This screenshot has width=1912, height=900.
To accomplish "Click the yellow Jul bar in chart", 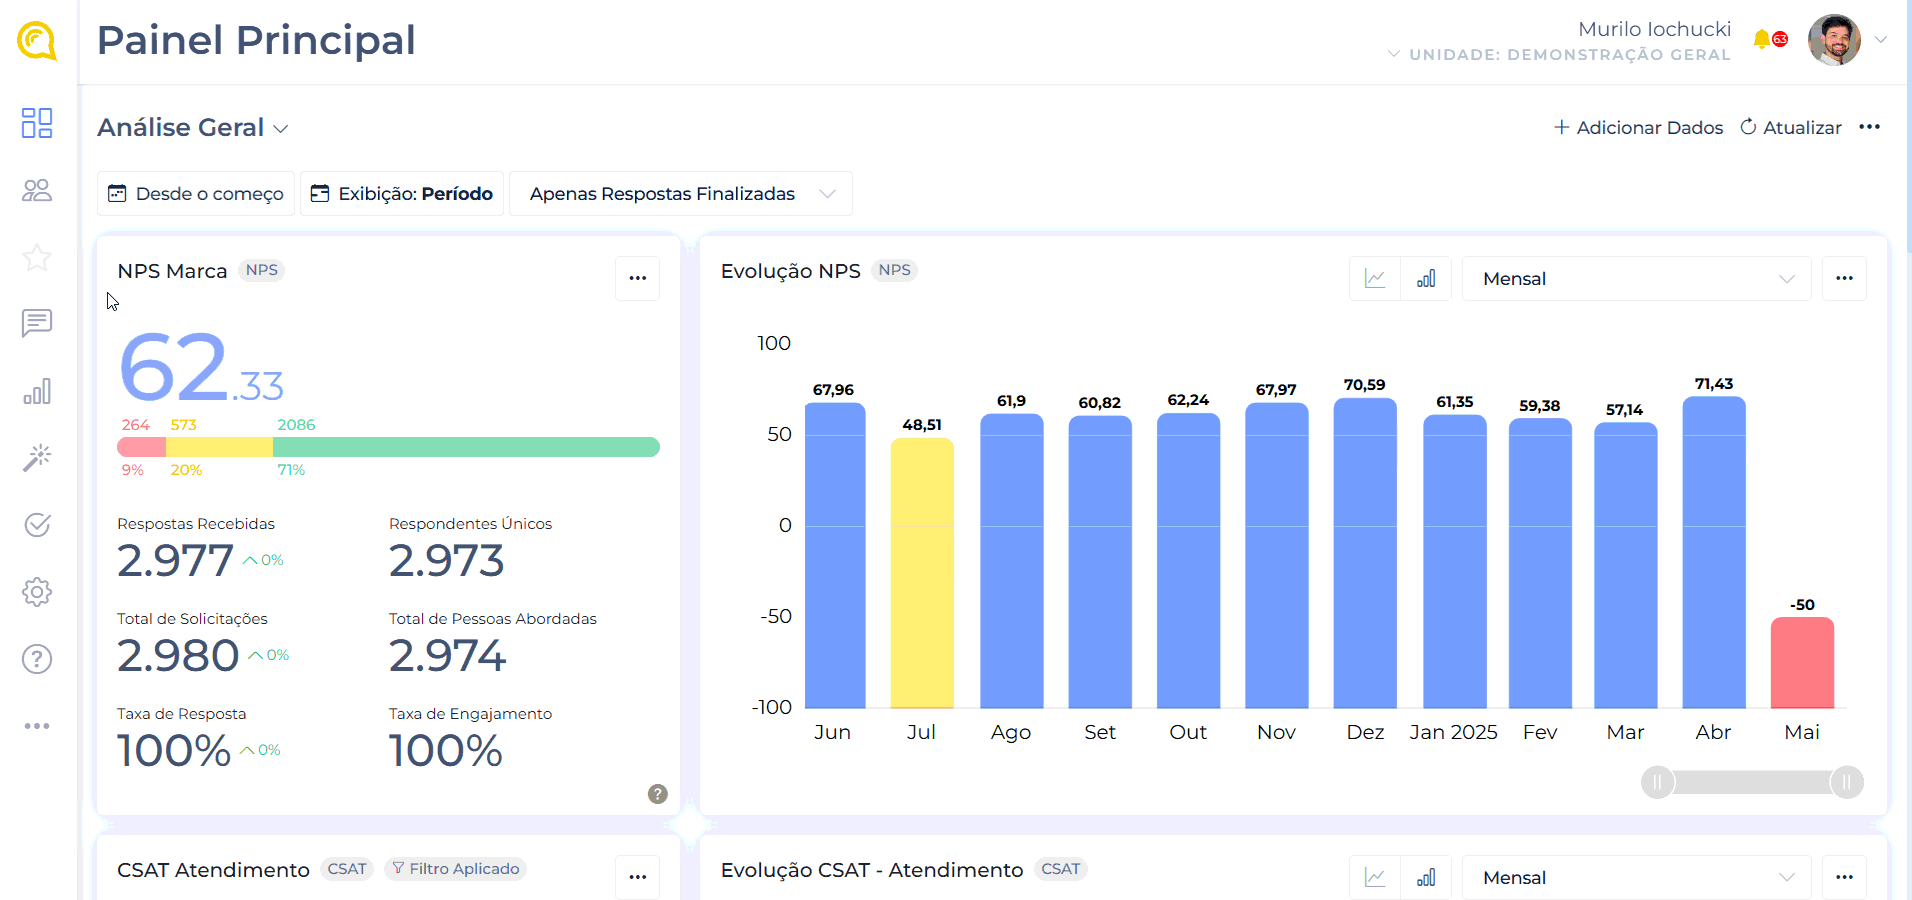I will point(922,572).
